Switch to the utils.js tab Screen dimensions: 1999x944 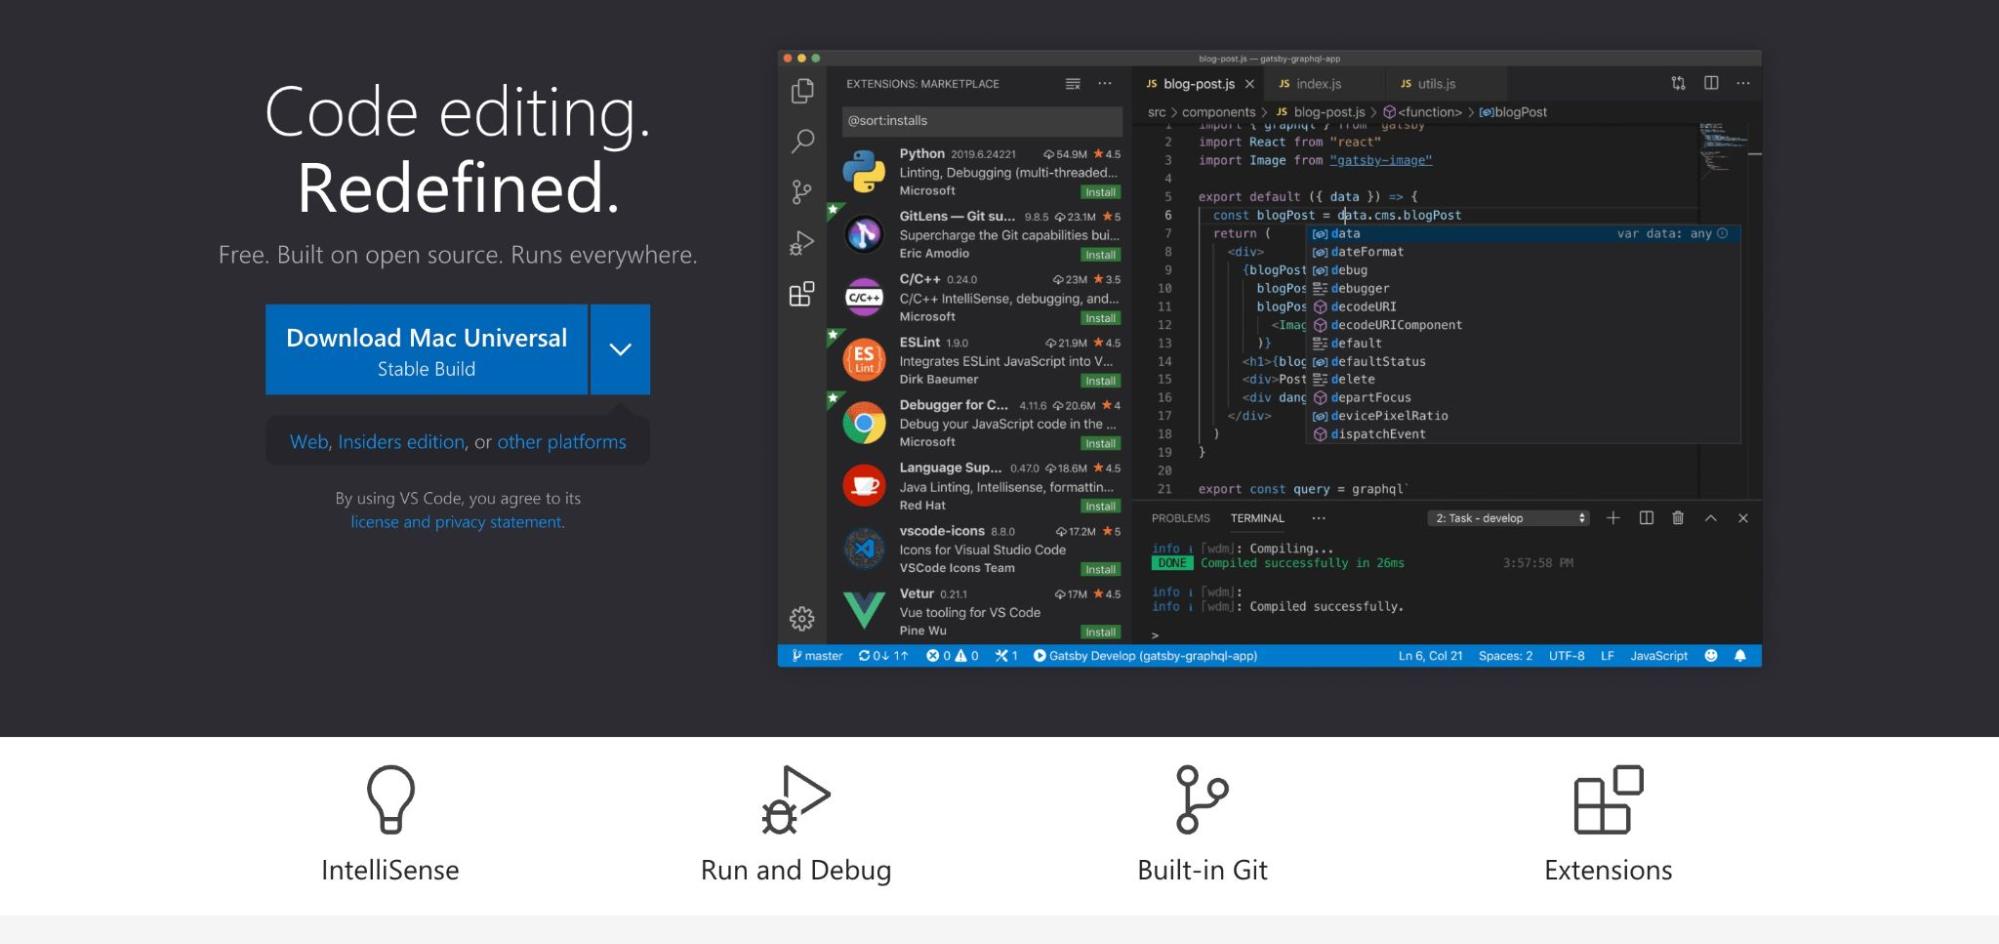coord(1437,84)
